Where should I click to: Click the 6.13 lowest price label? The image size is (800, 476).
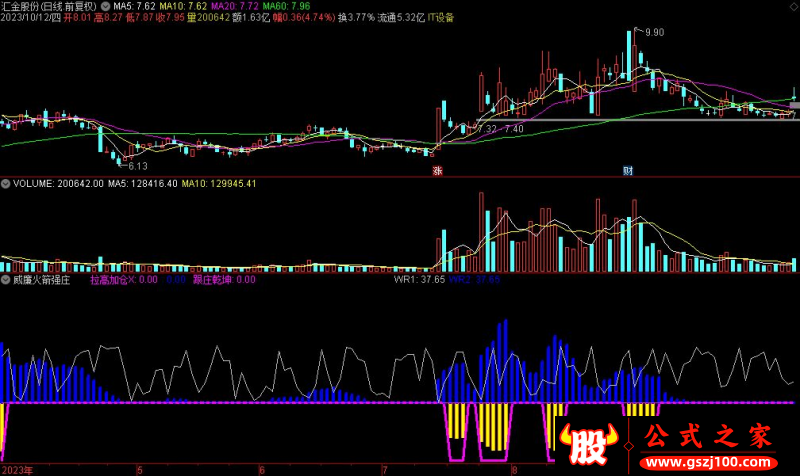[x=138, y=166]
